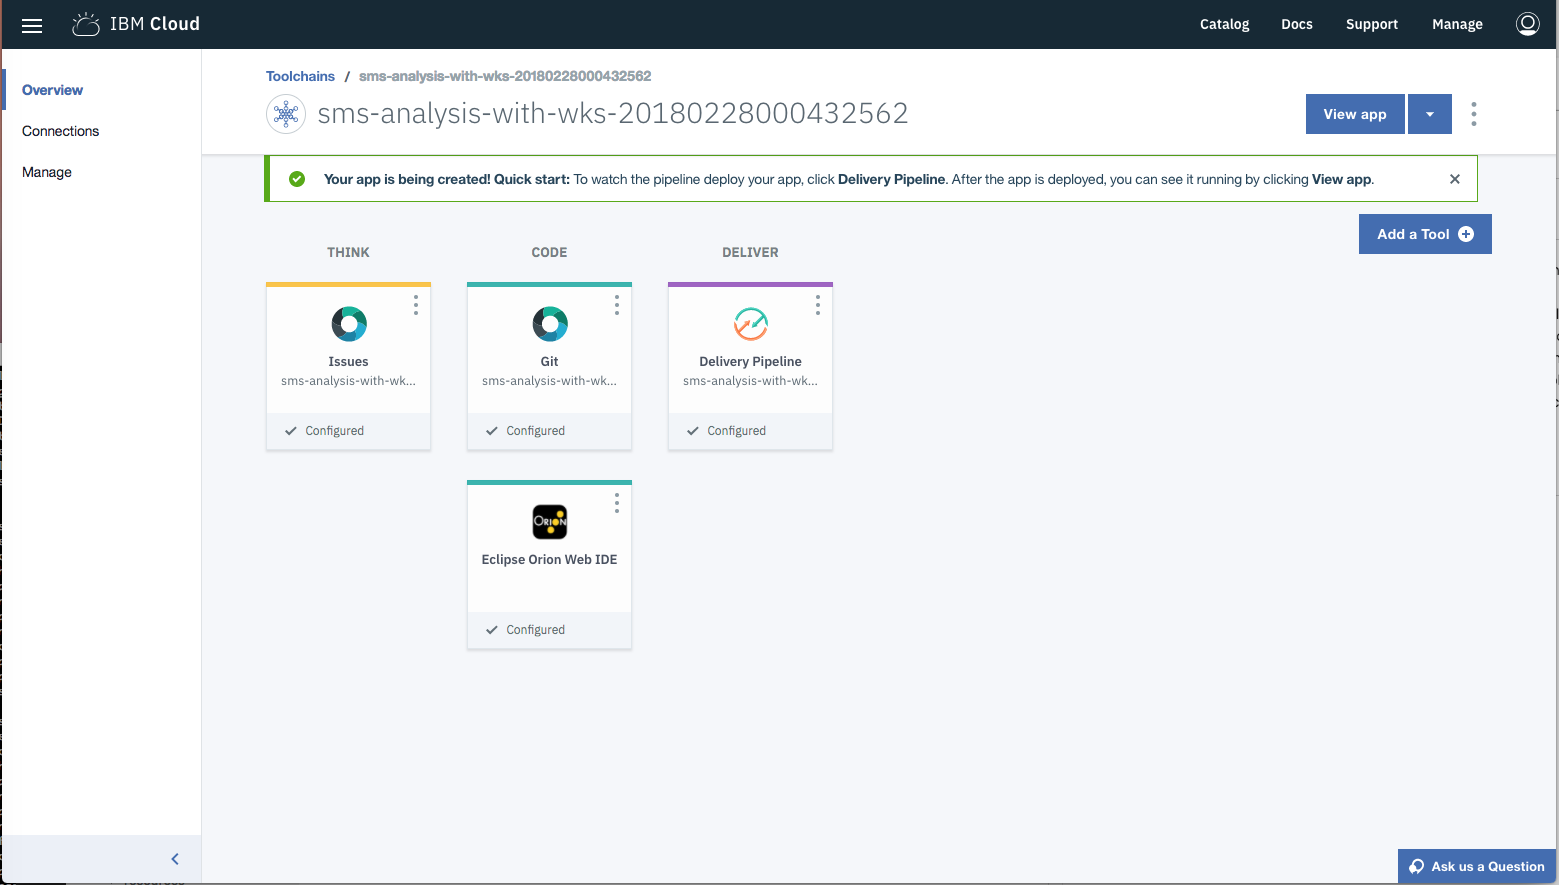The image size is (1559, 885).
Task: Click the Git tool icon
Action: click(x=550, y=324)
